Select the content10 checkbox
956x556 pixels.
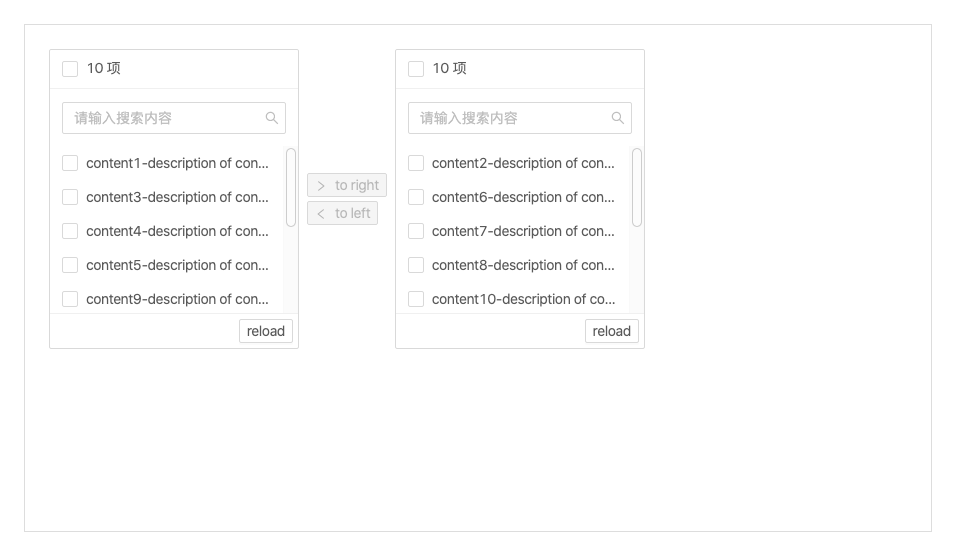(x=416, y=299)
